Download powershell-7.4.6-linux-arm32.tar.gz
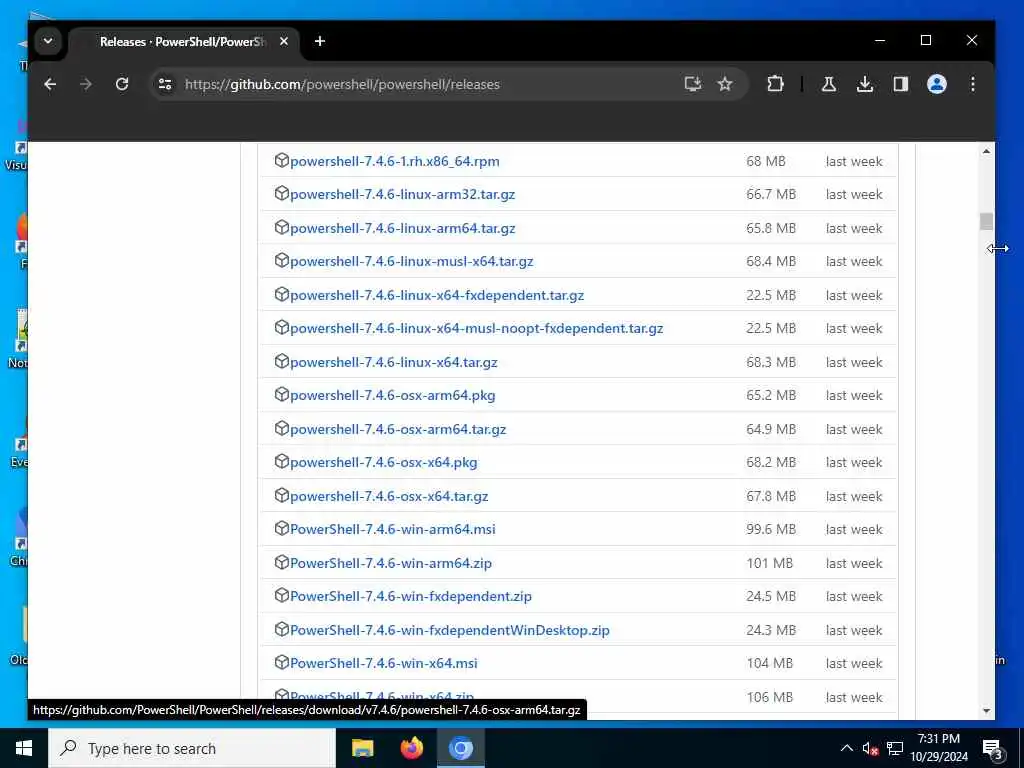This screenshot has width=1024, height=768. [x=402, y=195]
